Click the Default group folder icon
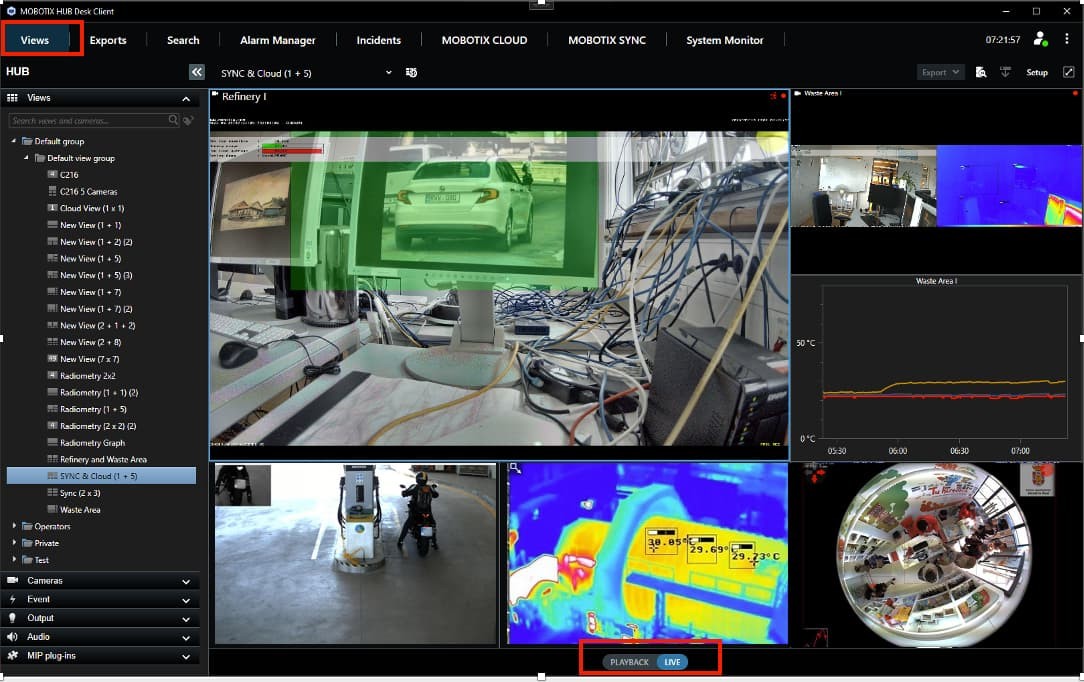This screenshot has height=682, width=1084. 27,141
